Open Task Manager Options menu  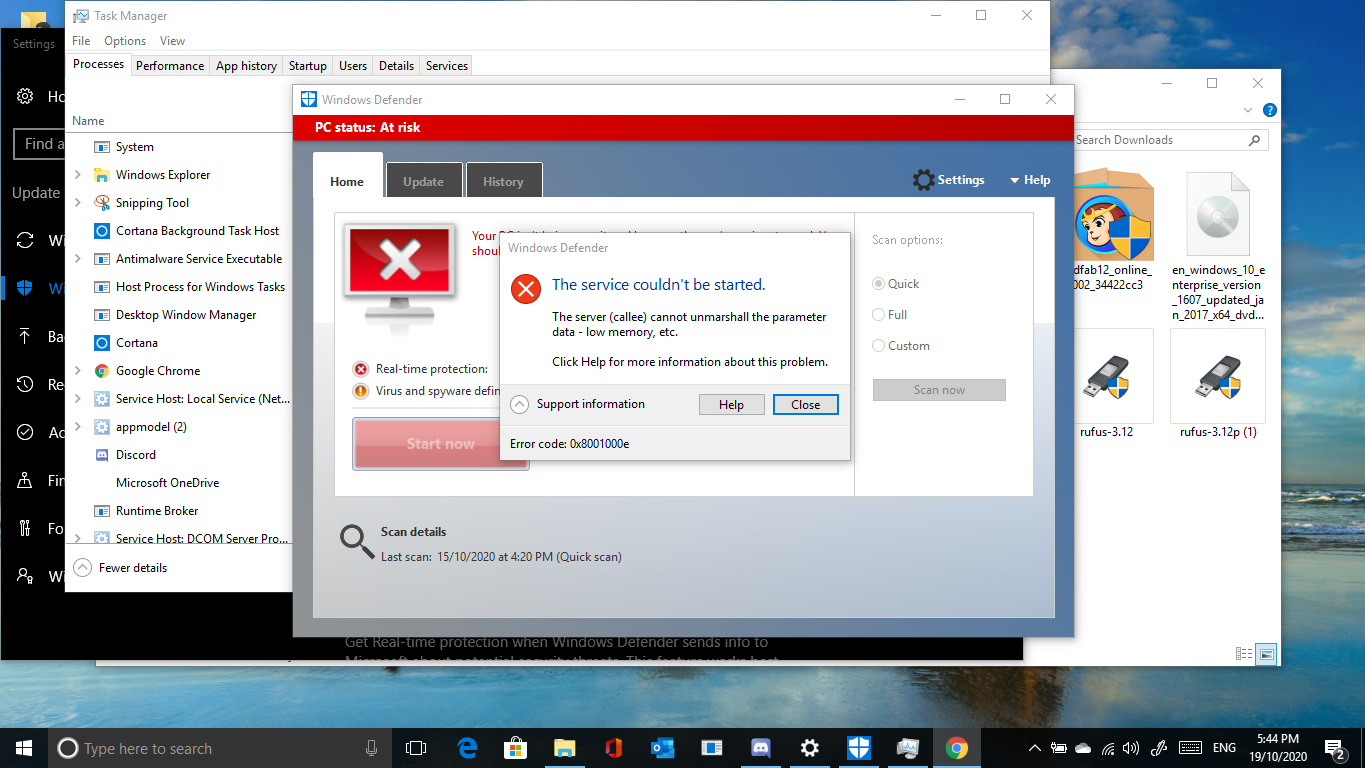pos(125,41)
